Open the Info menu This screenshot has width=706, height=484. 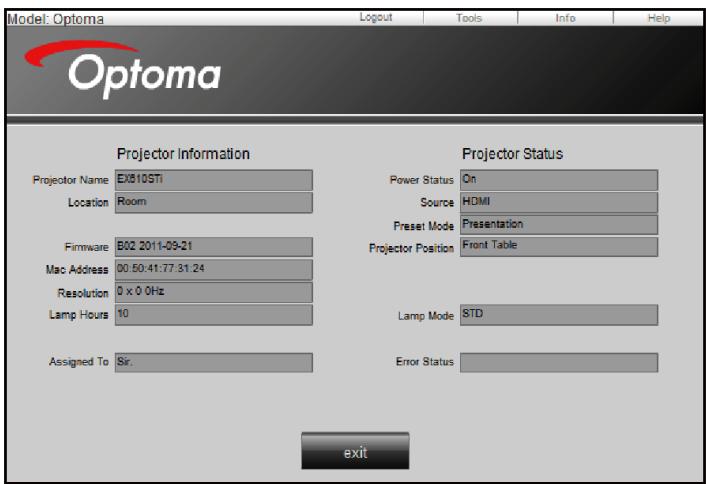(565, 18)
